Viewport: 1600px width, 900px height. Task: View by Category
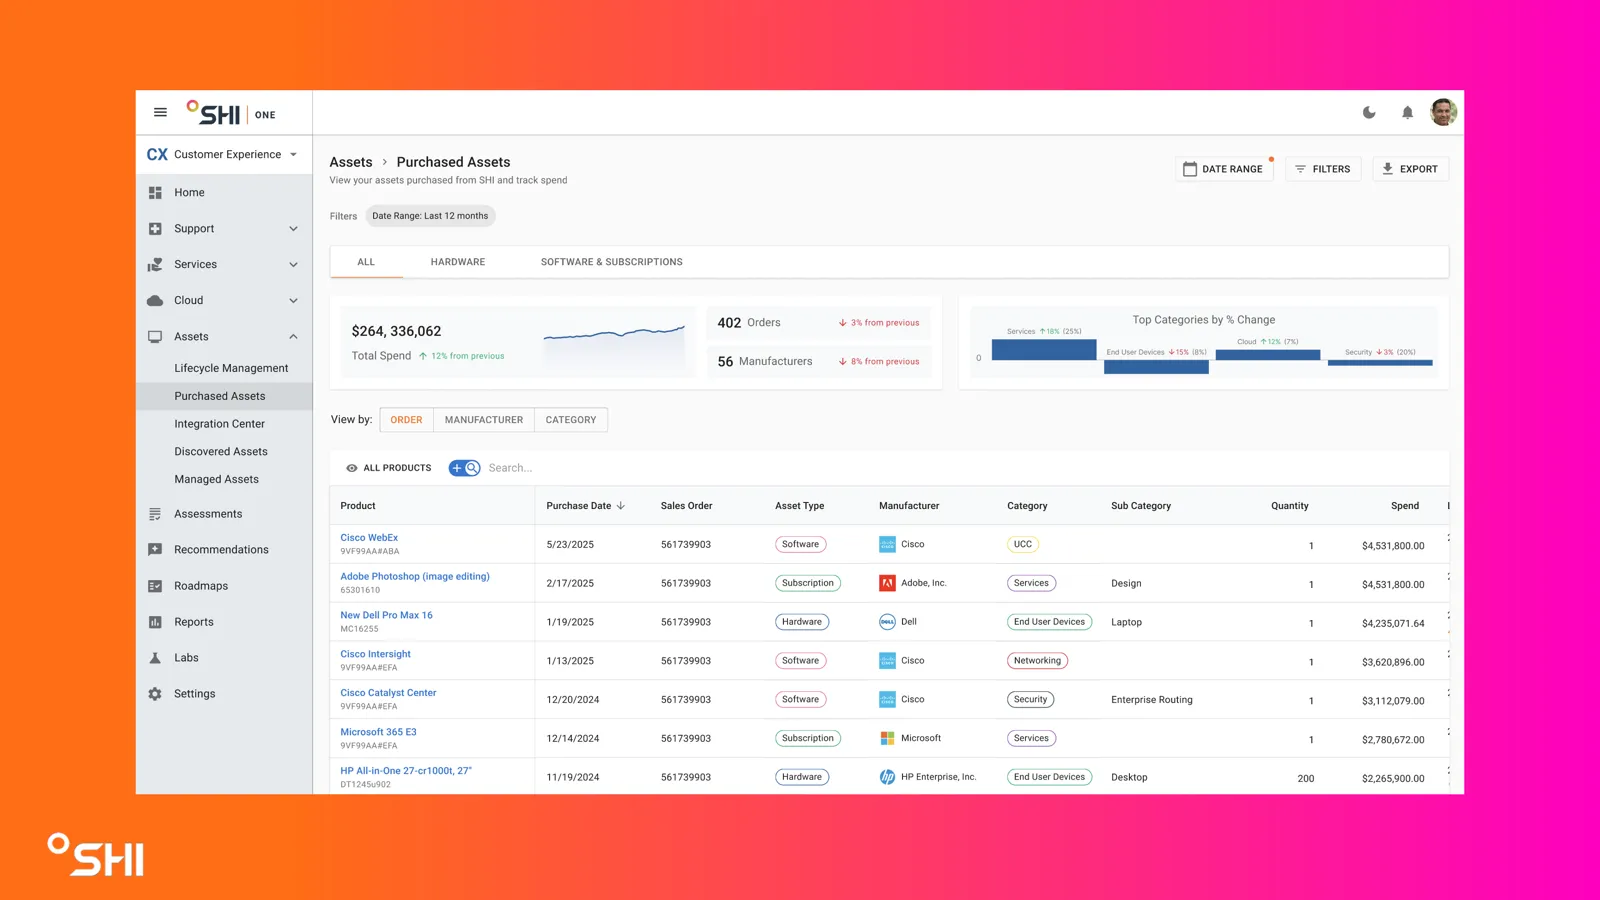pyautogui.click(x=571, y=420)
